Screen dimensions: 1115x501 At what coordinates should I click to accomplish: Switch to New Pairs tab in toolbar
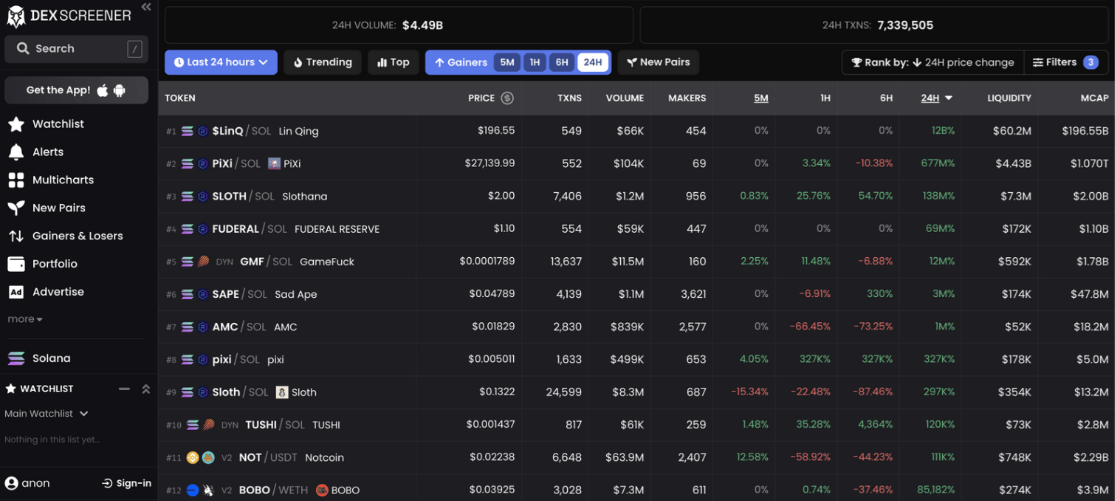658,63
